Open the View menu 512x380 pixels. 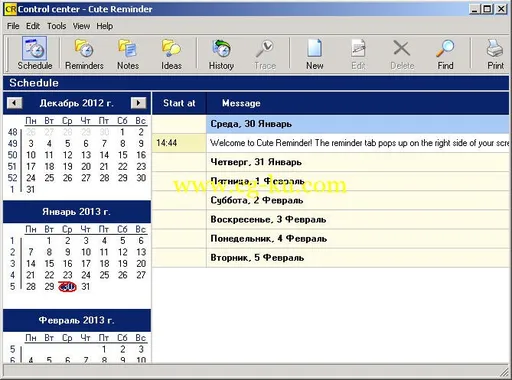[81, 26]
